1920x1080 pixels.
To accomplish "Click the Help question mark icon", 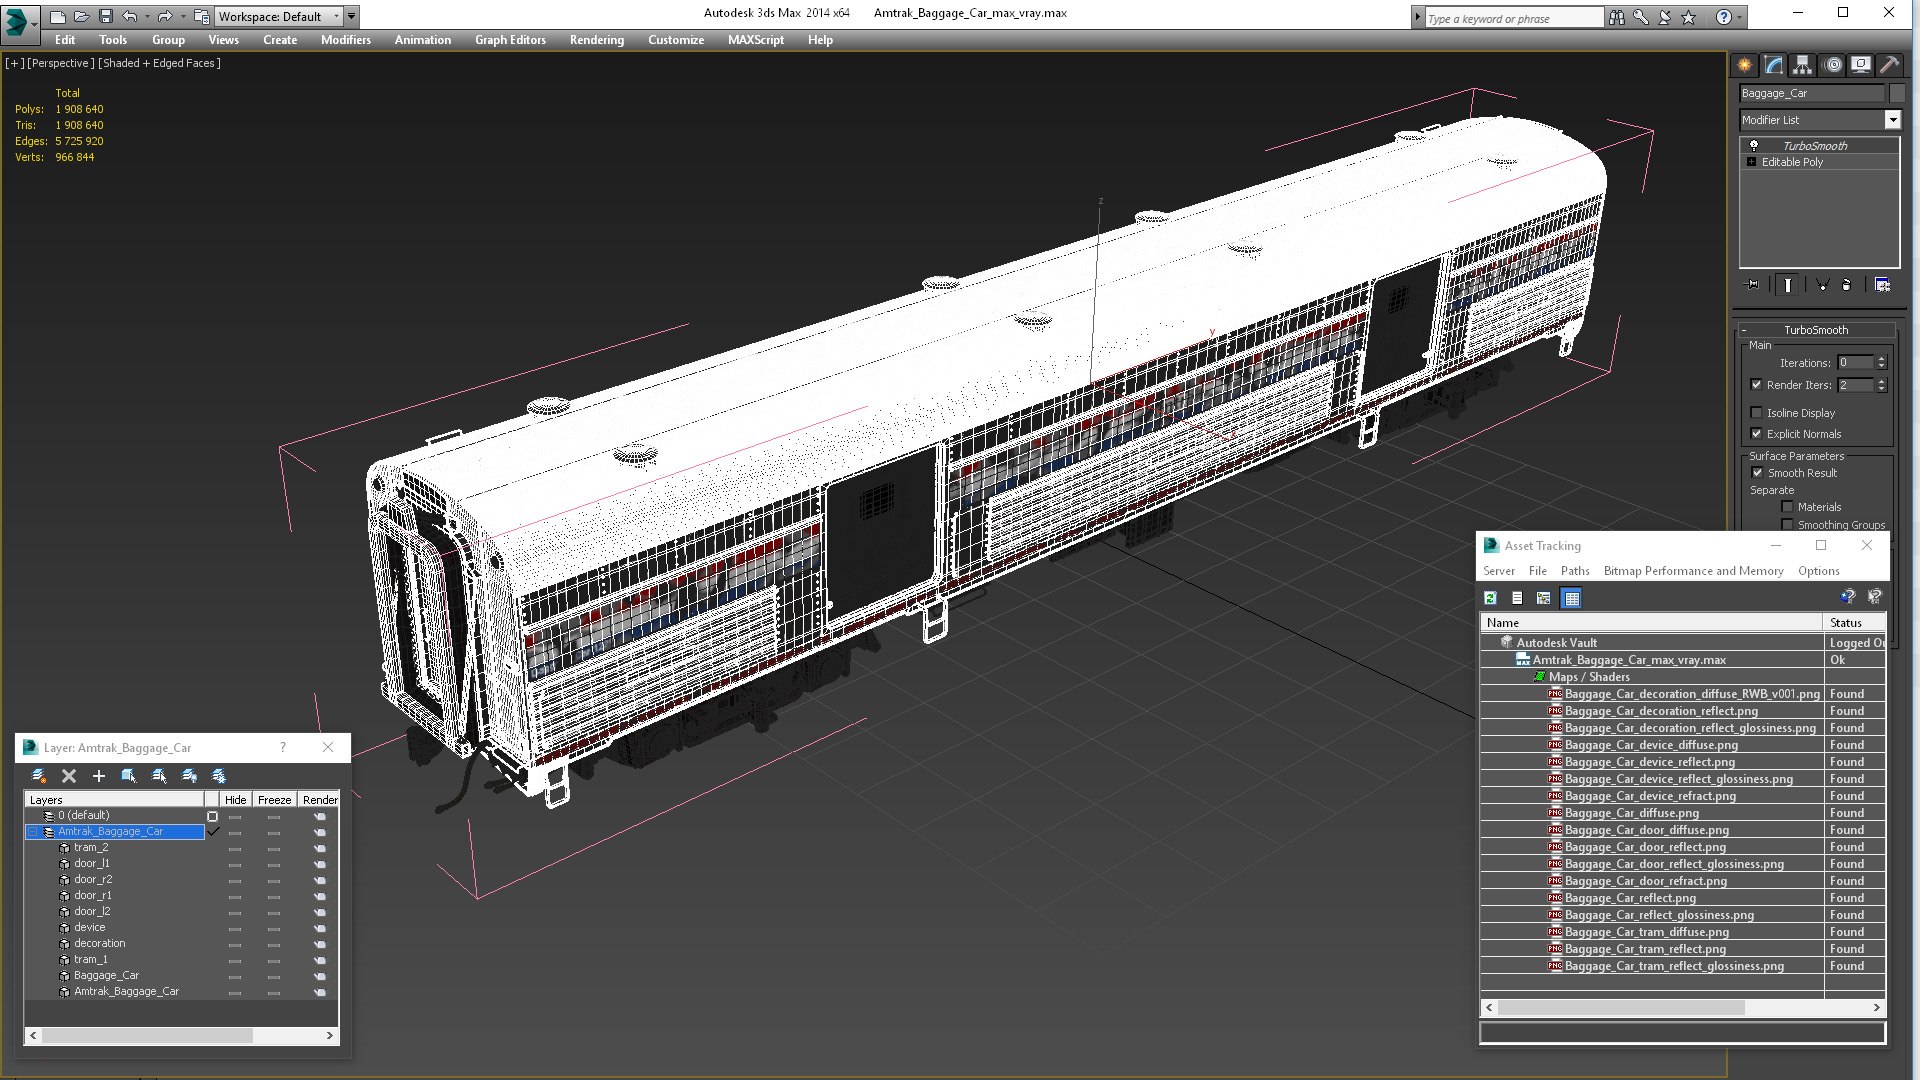I will click(x=1723, y=17).
